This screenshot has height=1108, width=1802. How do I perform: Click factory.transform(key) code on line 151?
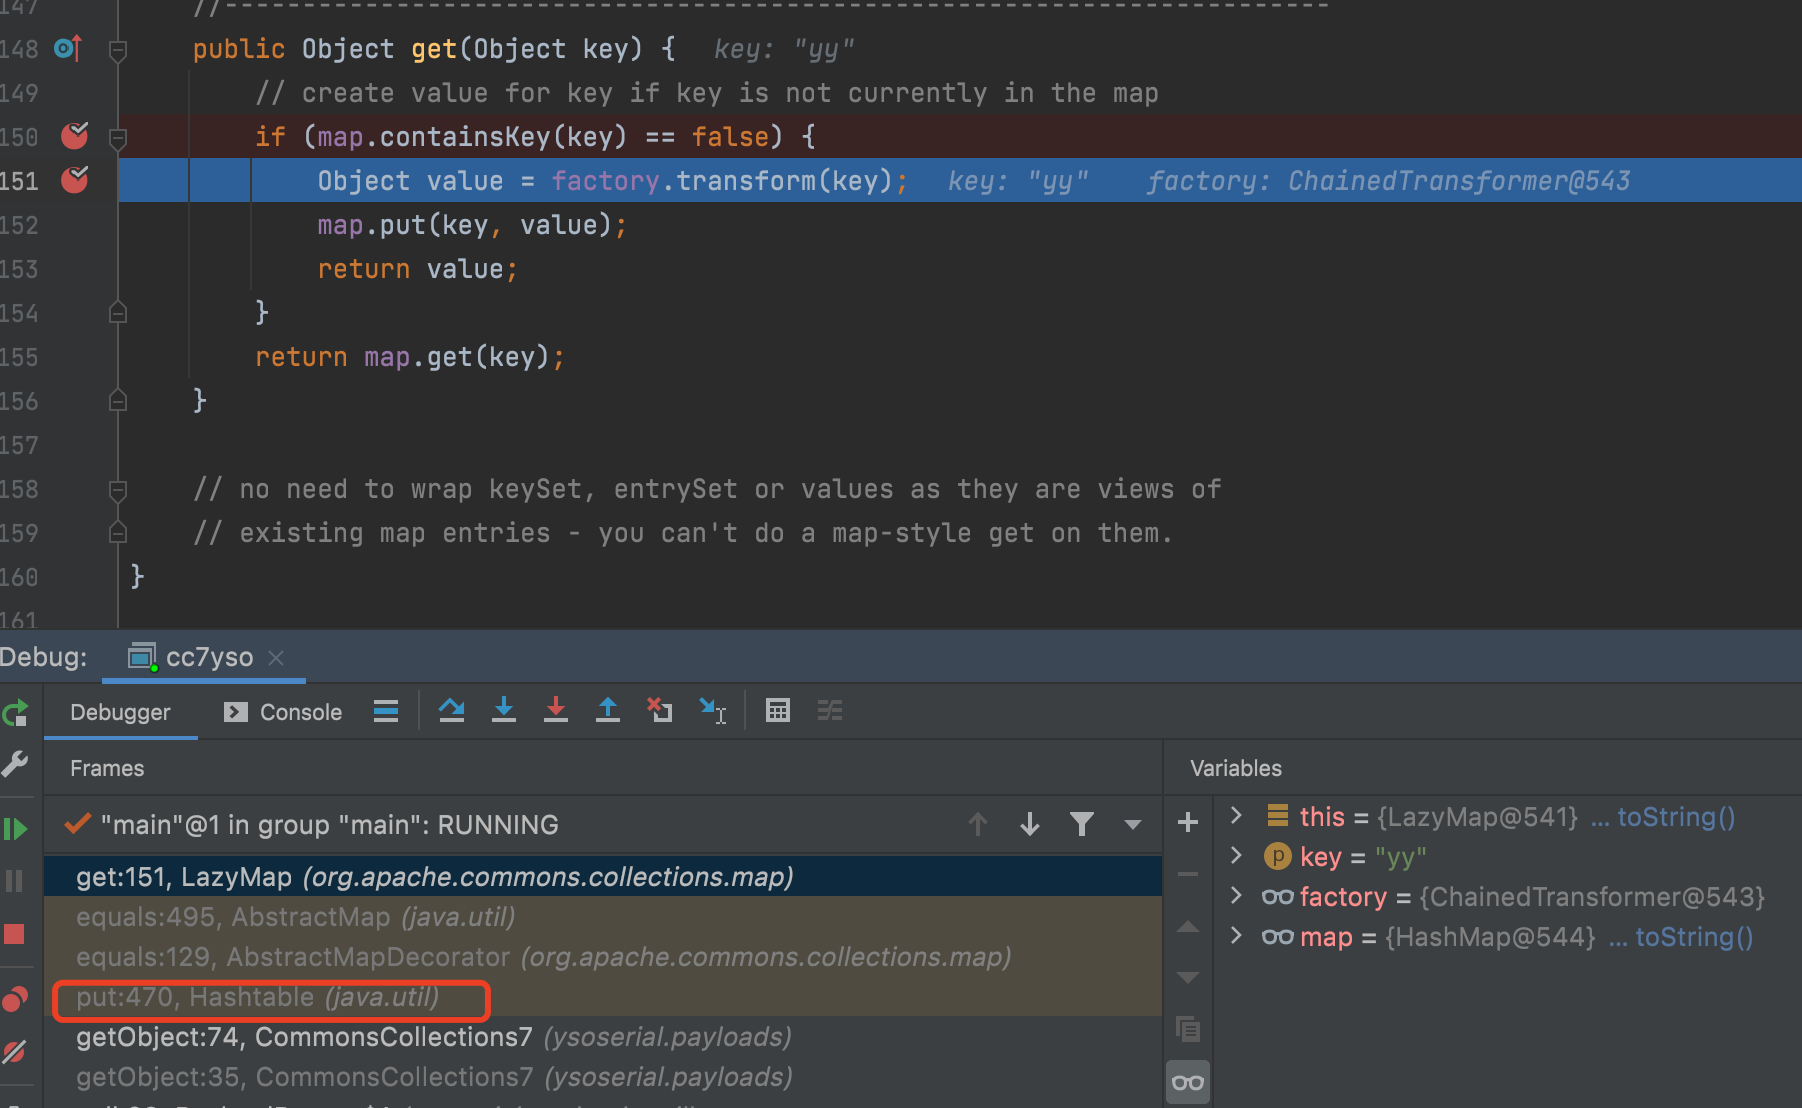click(722, 181)
